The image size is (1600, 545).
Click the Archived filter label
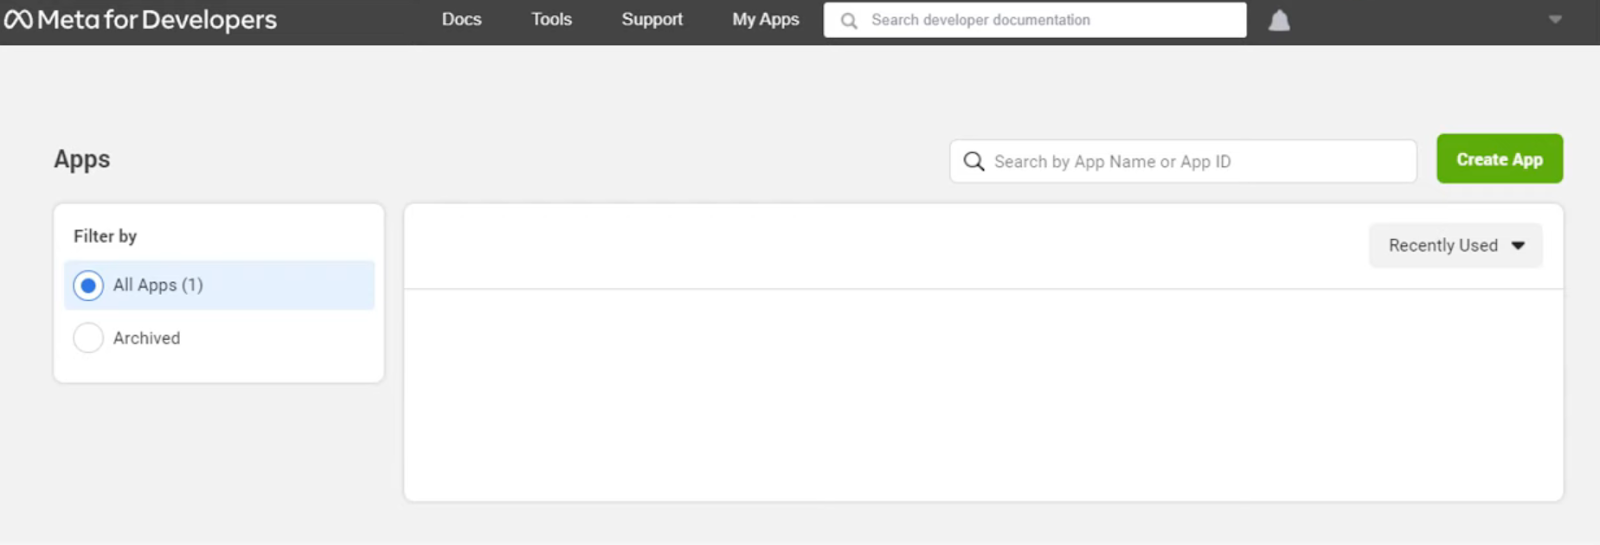[x=146, y=338]
